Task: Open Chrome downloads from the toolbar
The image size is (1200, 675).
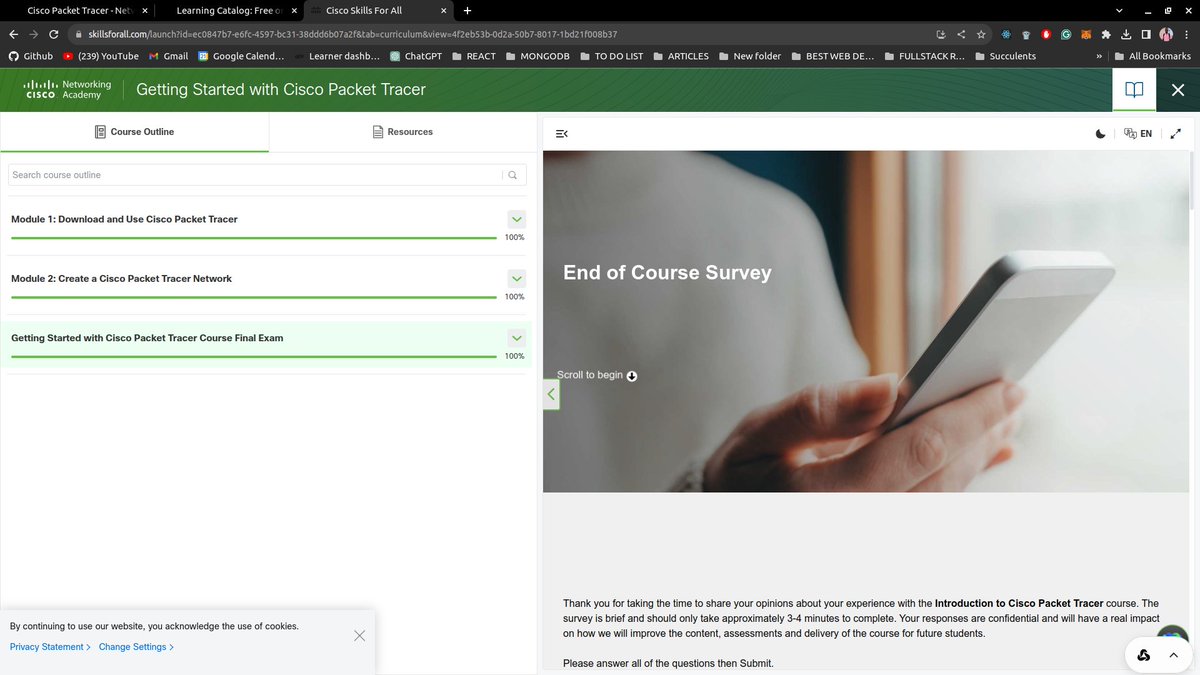Action: [1126, 34]
